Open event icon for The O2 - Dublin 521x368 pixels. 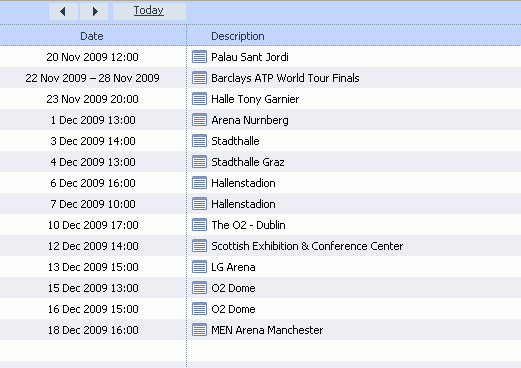(x=199, y=225)
